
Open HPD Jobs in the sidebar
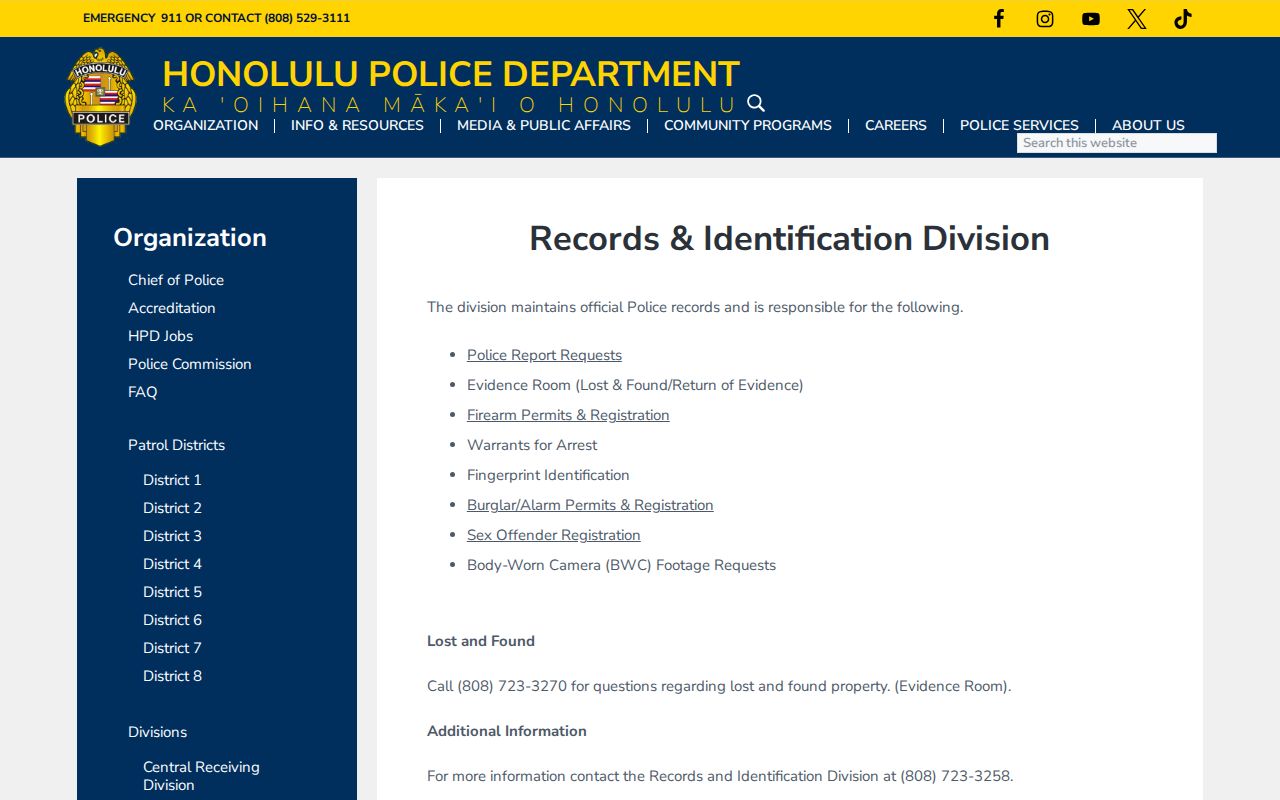pyautogui.click(x=161, y=336)
